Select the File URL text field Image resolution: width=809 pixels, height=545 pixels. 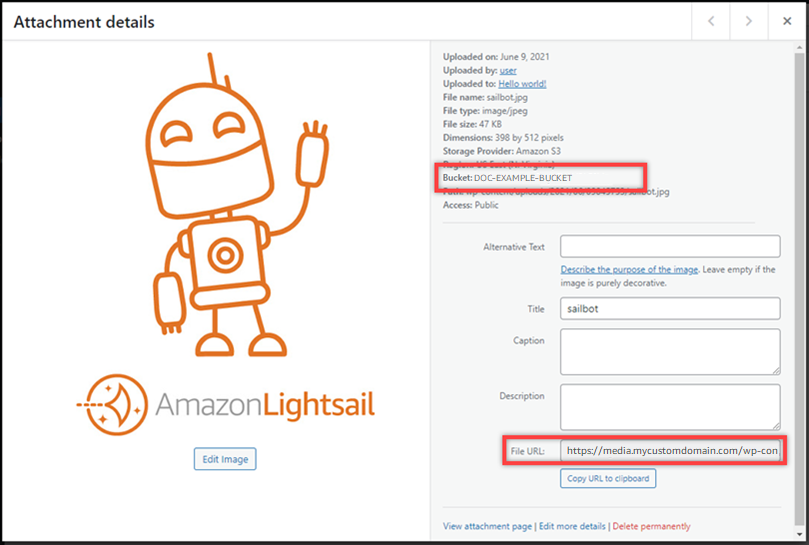[x=670, y=451]
